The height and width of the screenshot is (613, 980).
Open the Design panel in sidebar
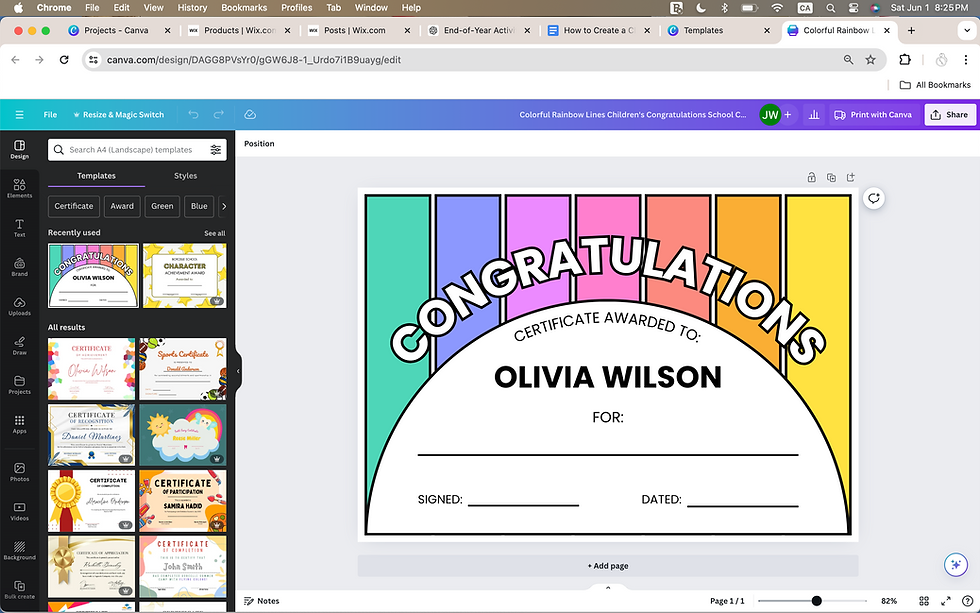[x=19, y=149]
